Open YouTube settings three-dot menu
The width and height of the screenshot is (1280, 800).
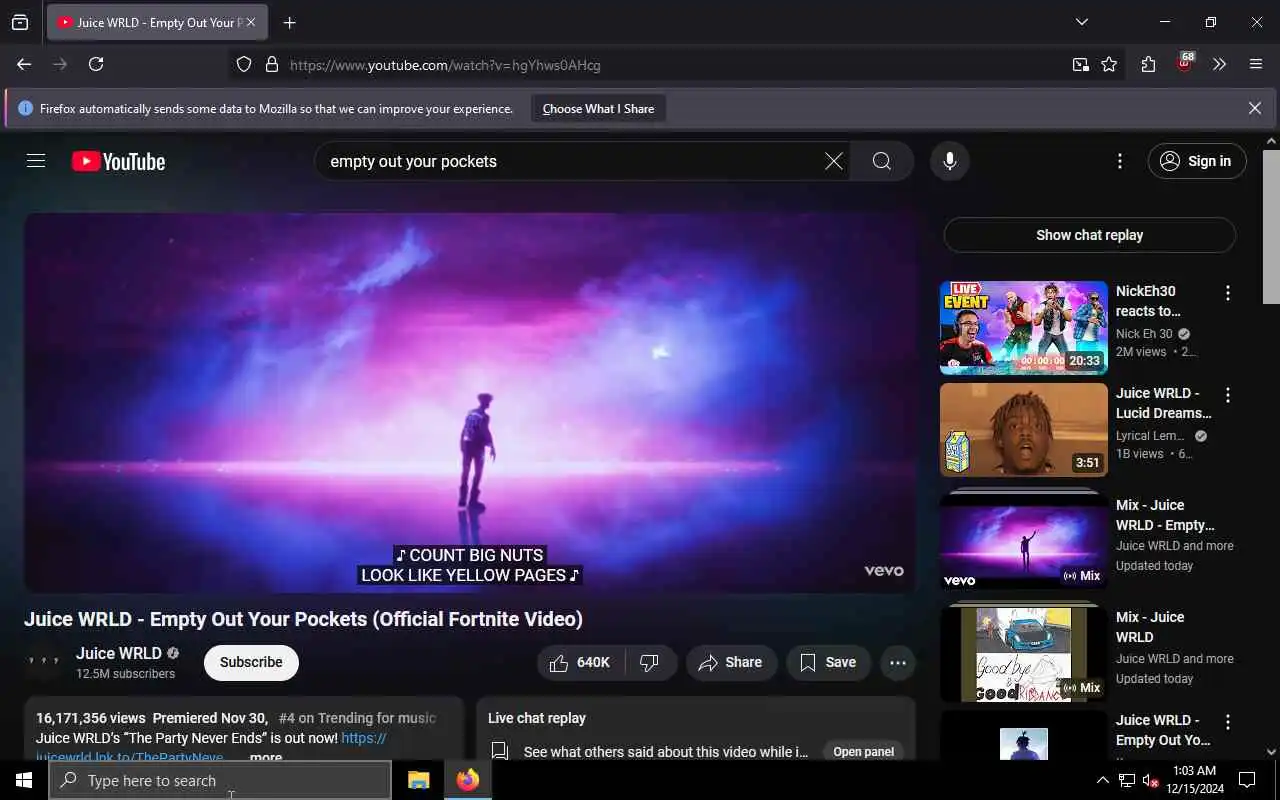coord(1119,161)
